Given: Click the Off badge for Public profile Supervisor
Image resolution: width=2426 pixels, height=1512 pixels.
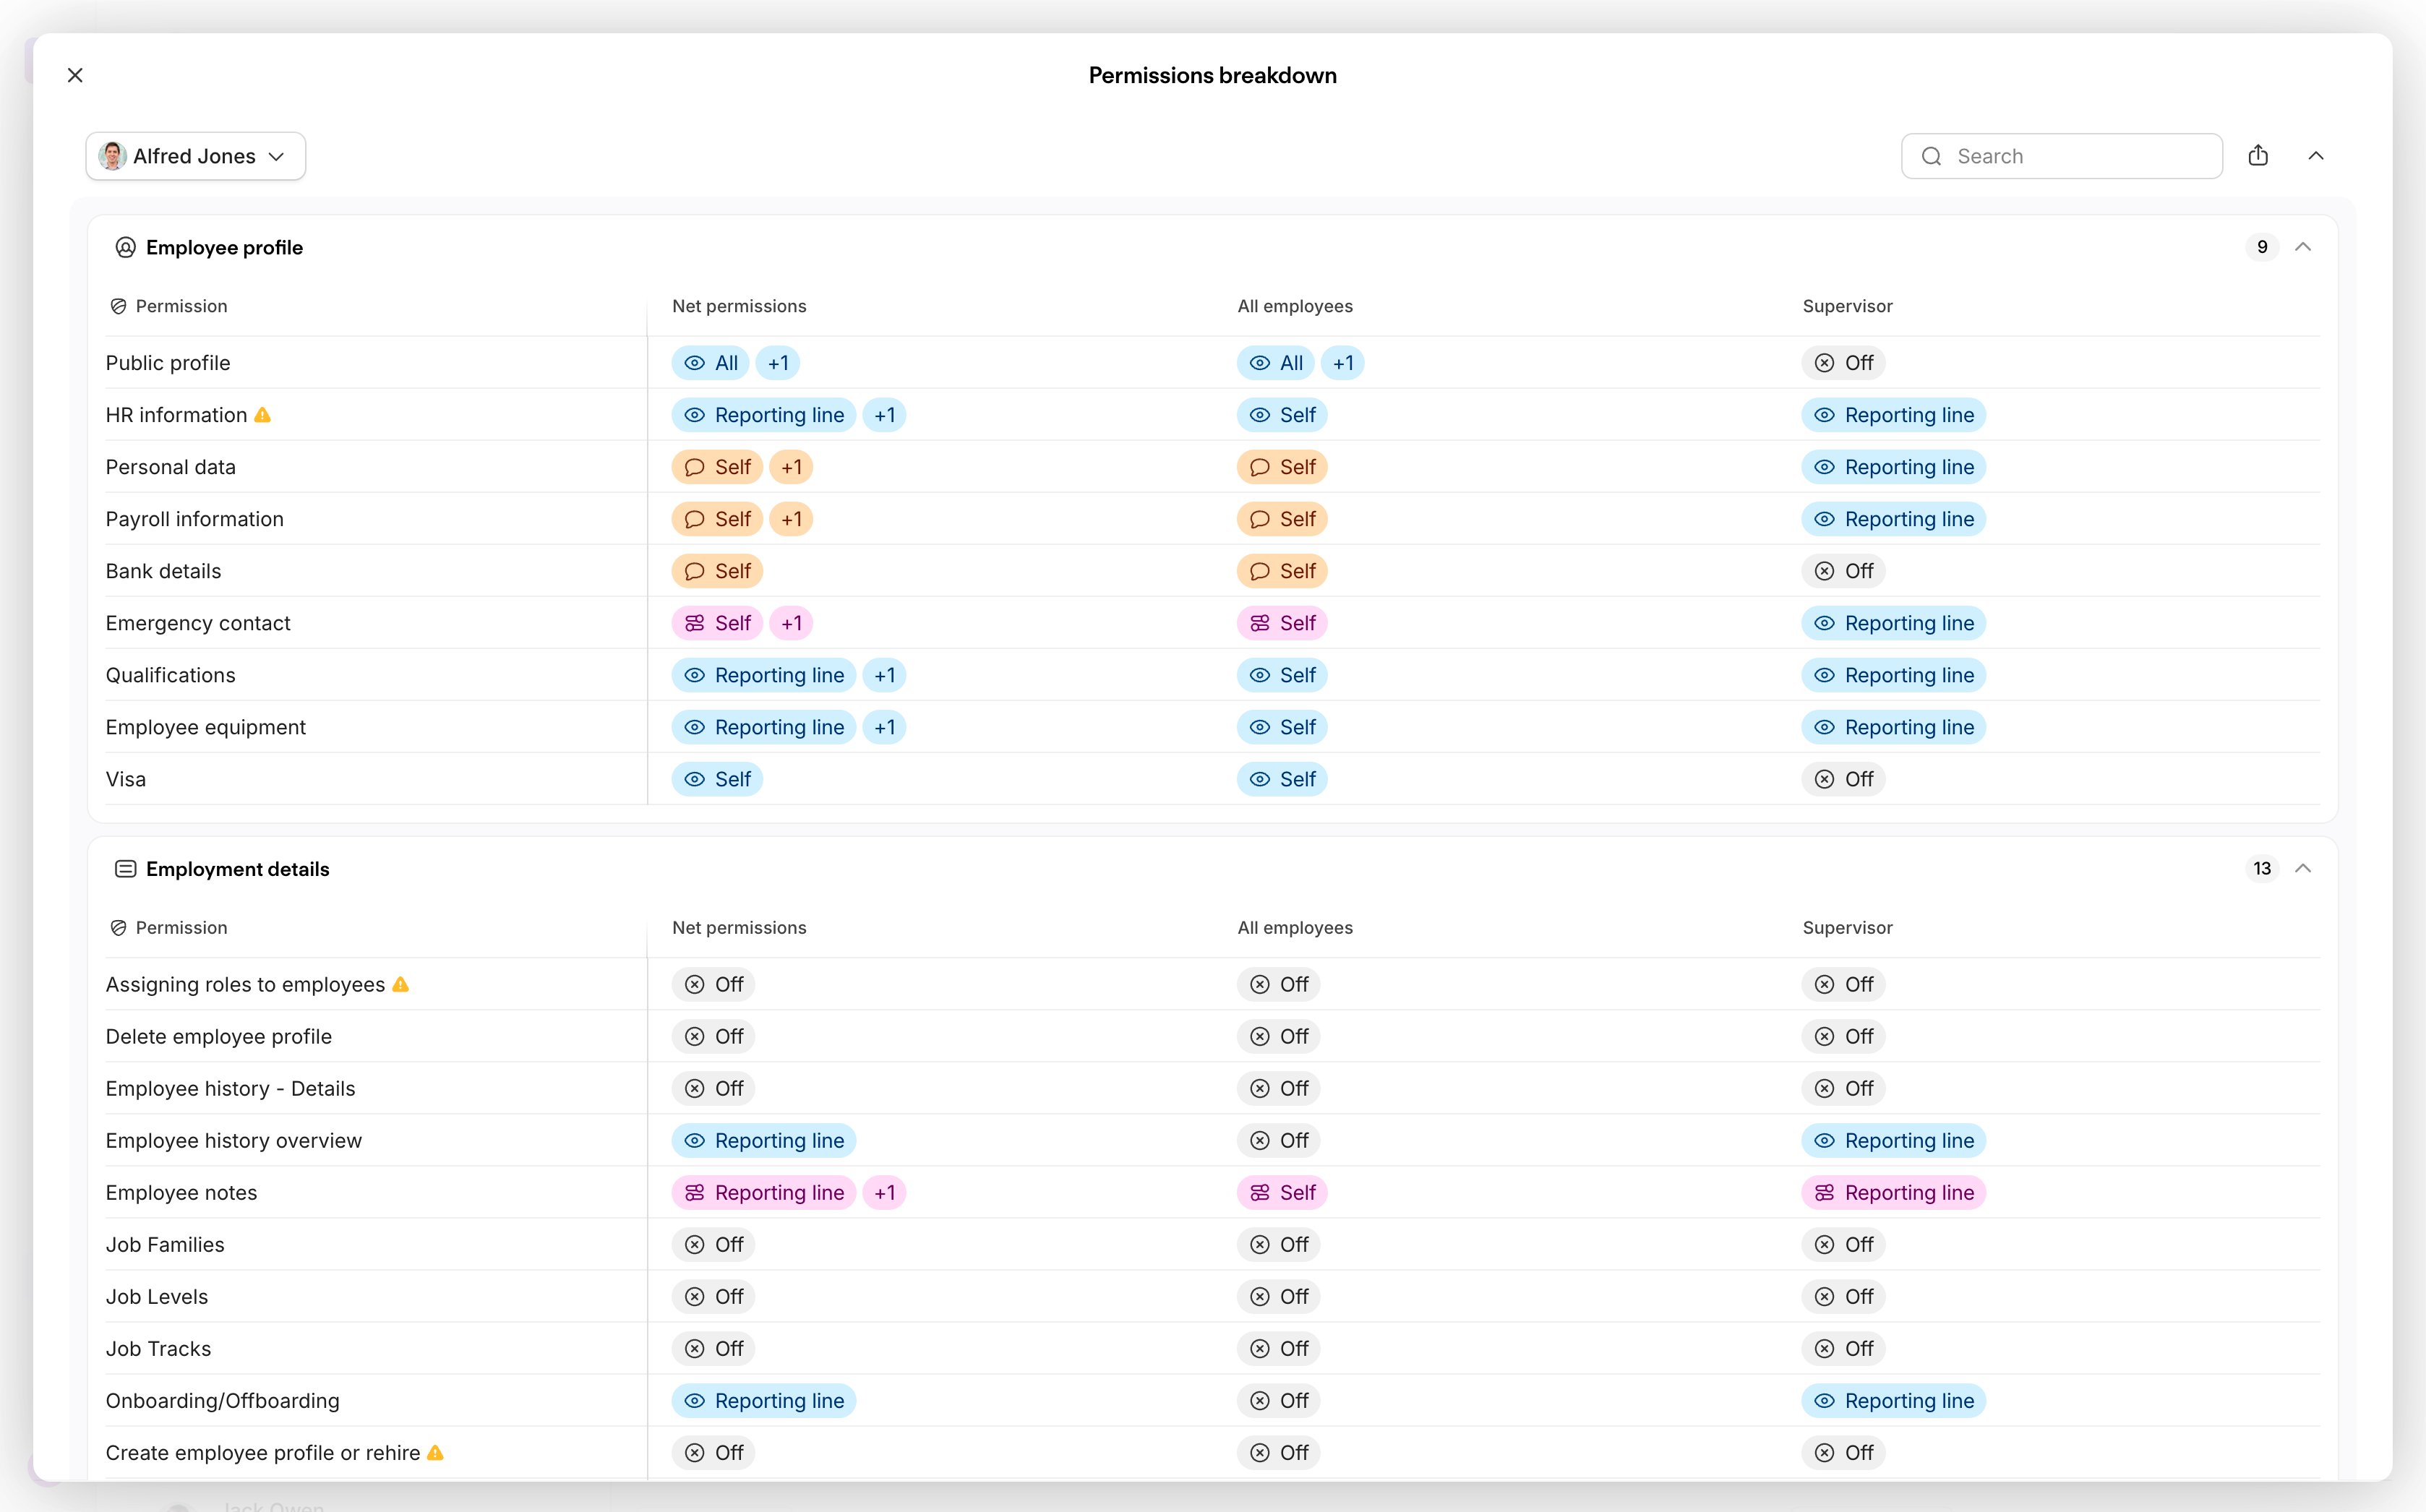Looking at the screenshot, I should [x=1844, y=363].
